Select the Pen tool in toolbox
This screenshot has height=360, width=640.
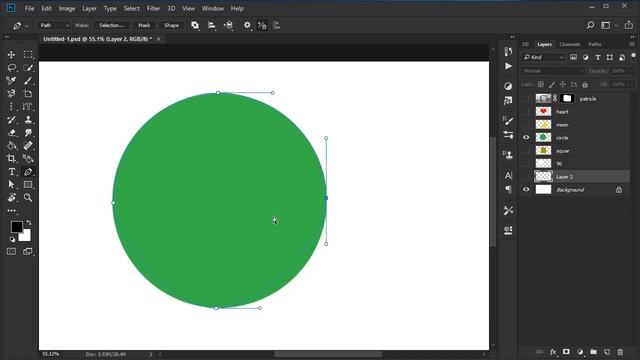28,171
